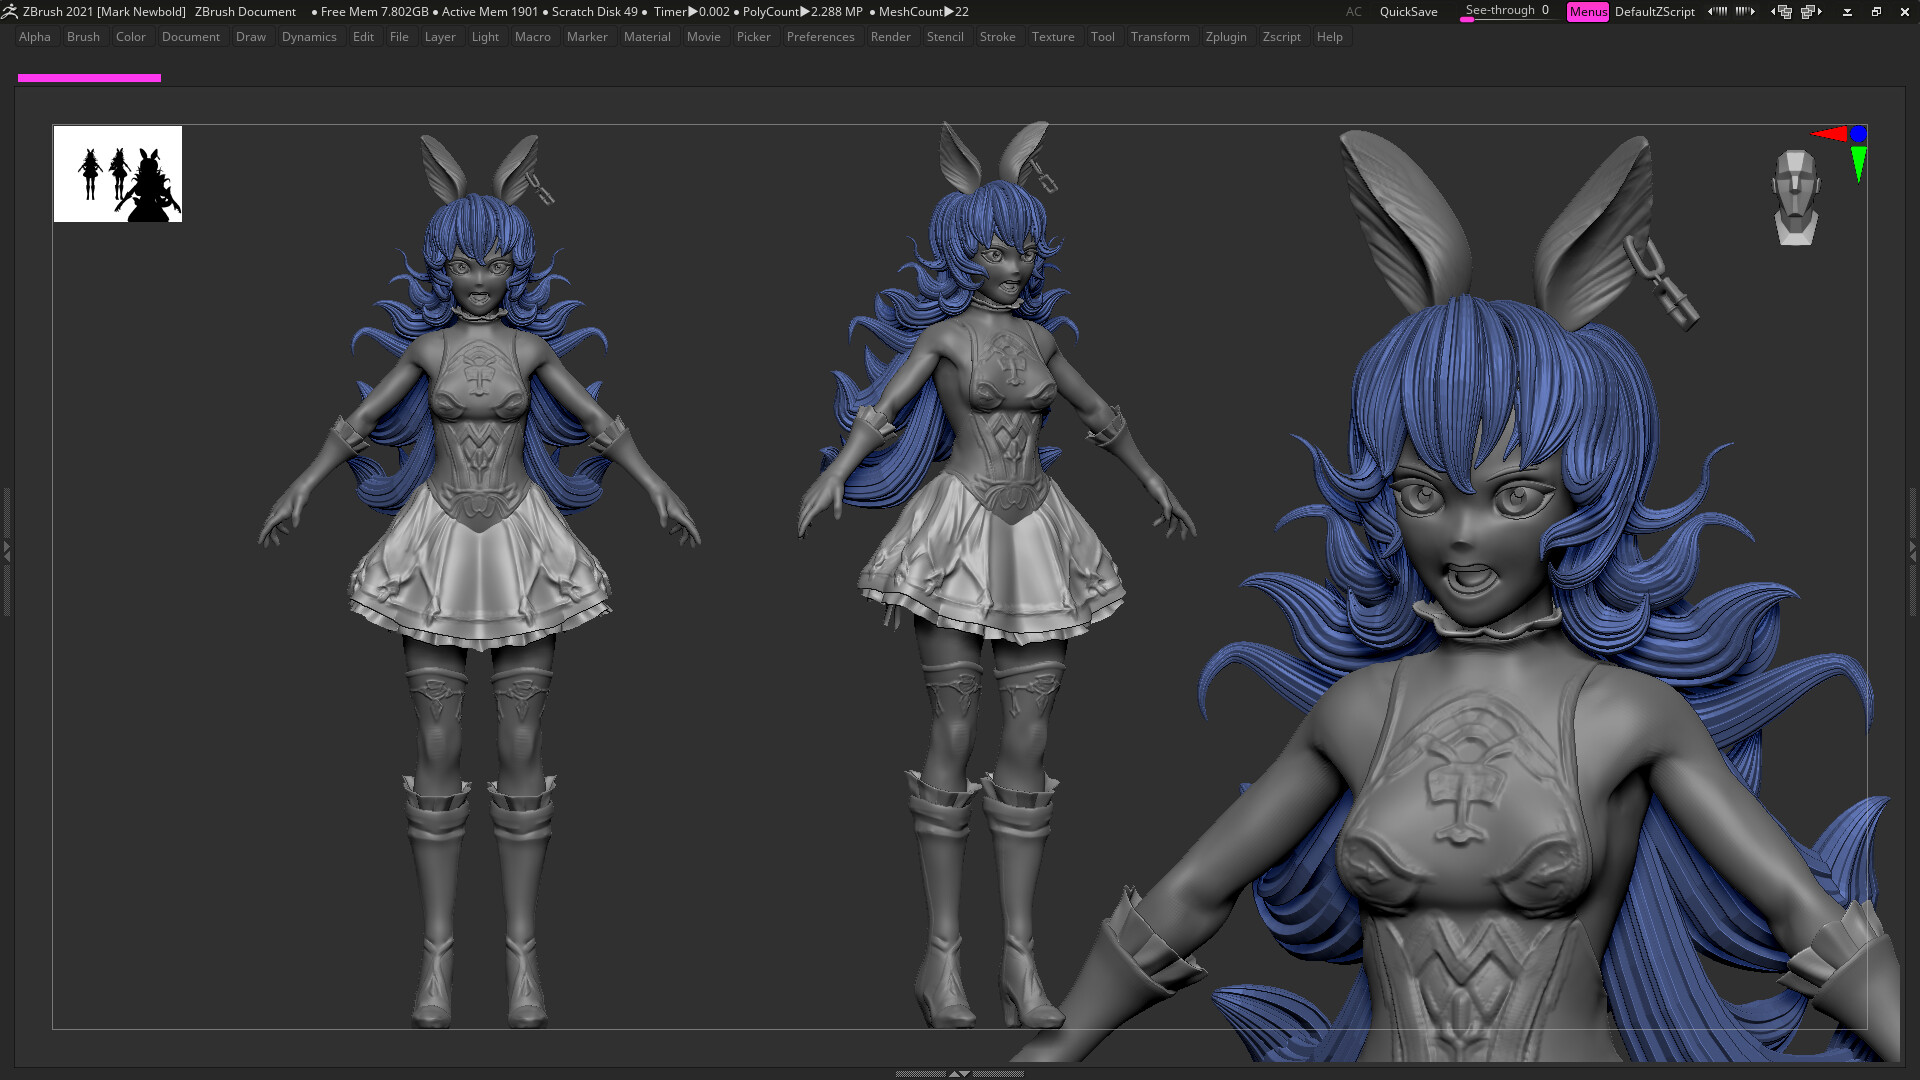Select the next document icon
The height and width of the screenshot is (1080, 1920).
(x=1812, y=11)
